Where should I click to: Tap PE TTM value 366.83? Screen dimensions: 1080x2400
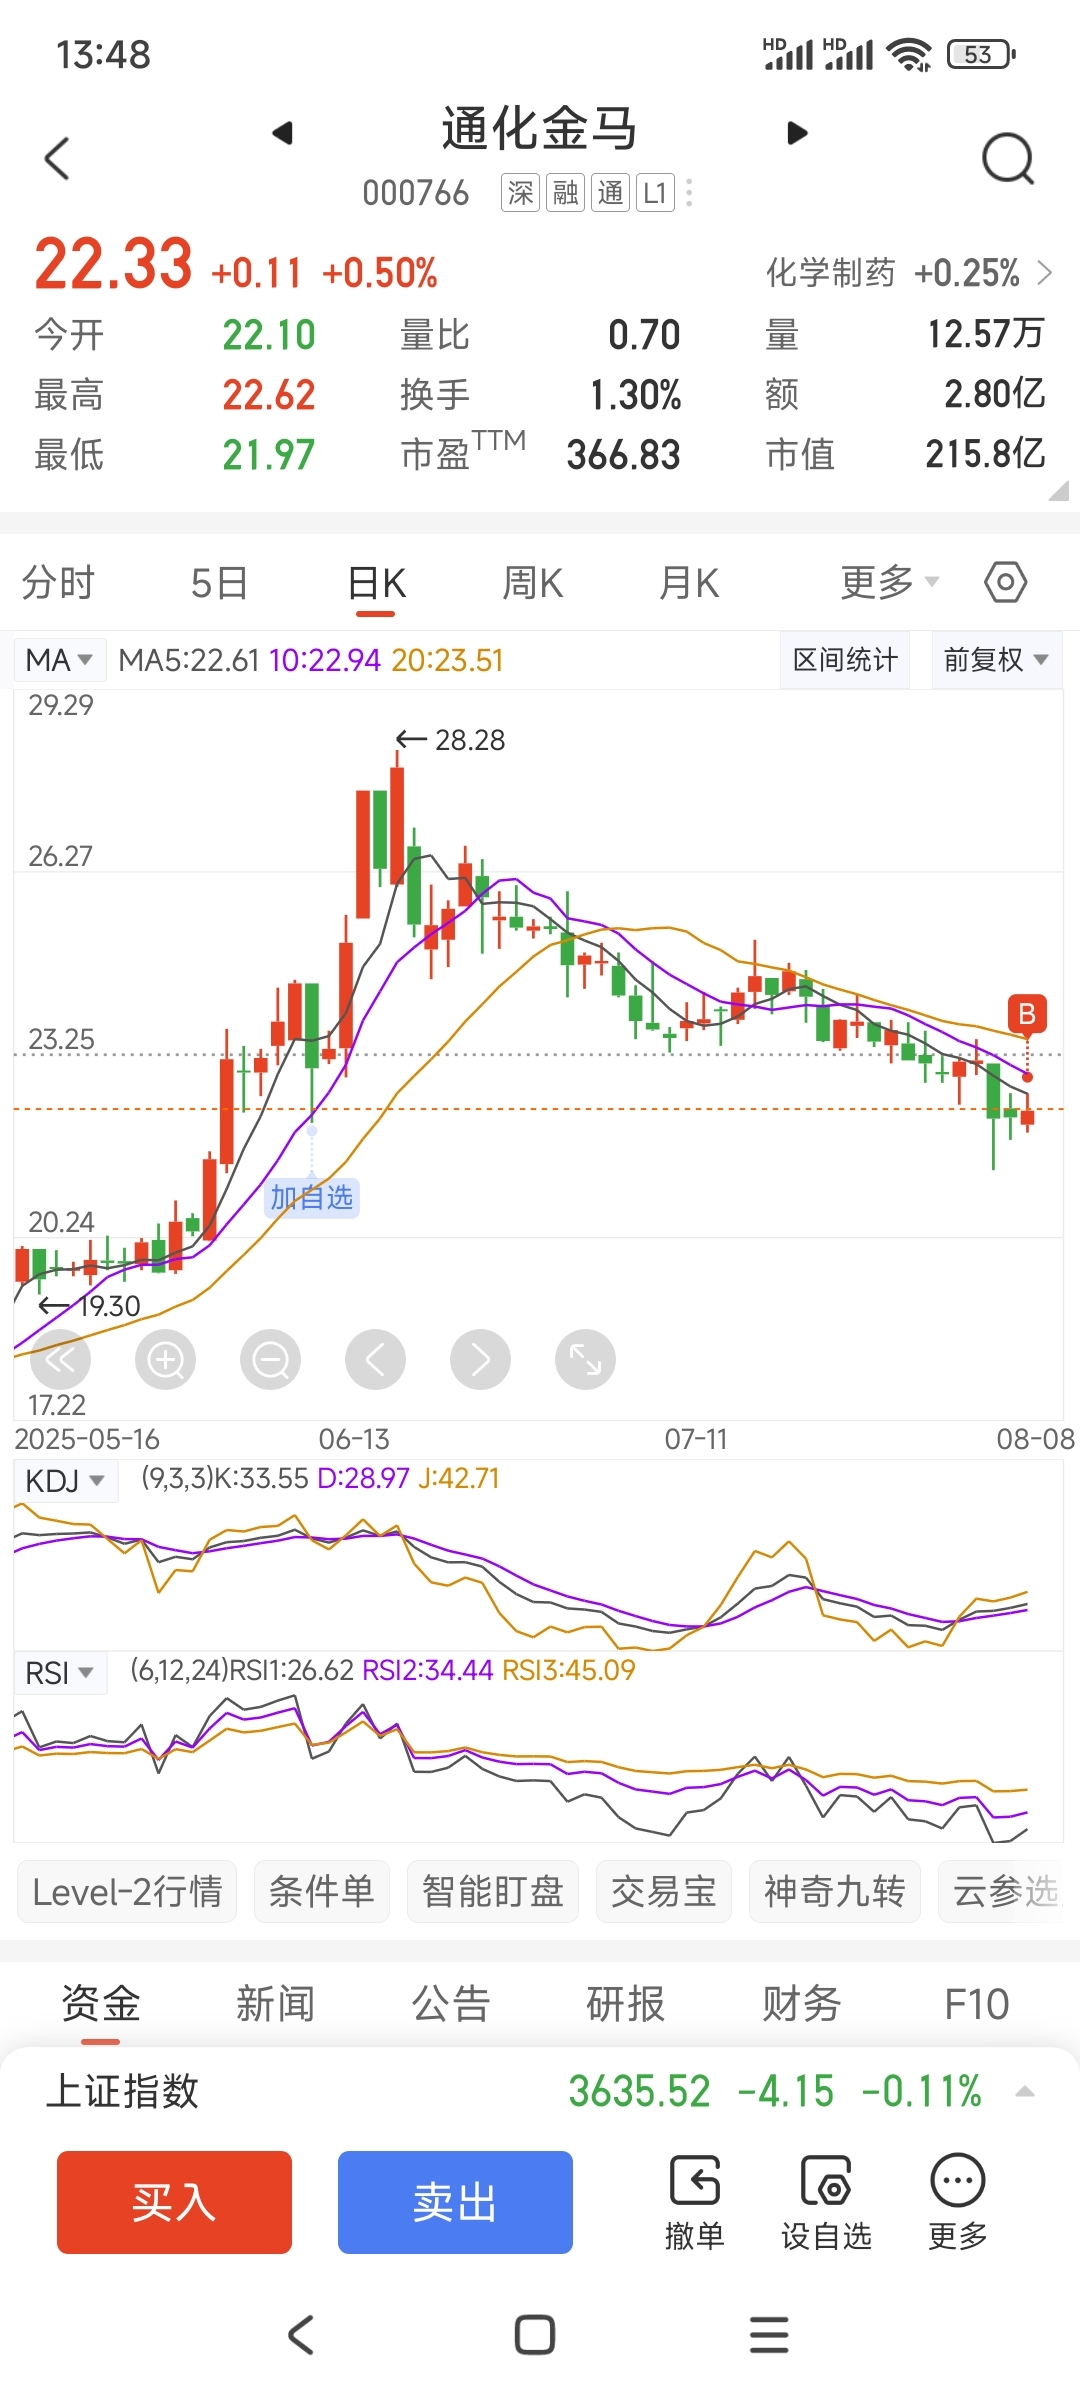pyautogui.click(x=623, y=455)
